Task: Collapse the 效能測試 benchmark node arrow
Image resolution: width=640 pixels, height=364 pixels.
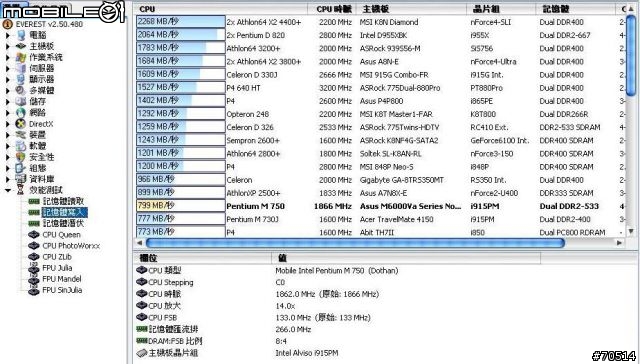Action: pyautogui.click(x=8, y=190)
